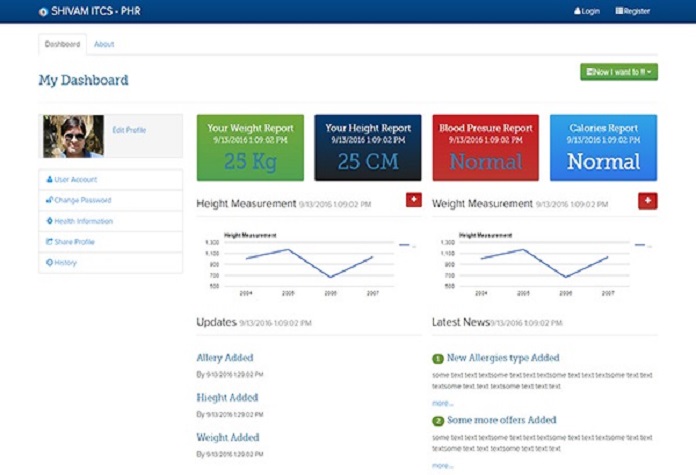Click the User Account person icon
696x475 pixels.
[x=49, y=179]
